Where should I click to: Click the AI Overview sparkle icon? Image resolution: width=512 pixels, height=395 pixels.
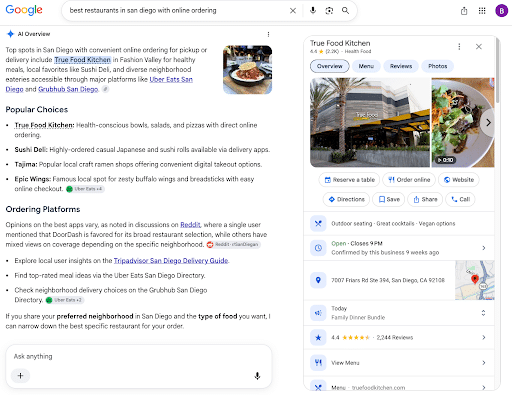click(10, 34)
